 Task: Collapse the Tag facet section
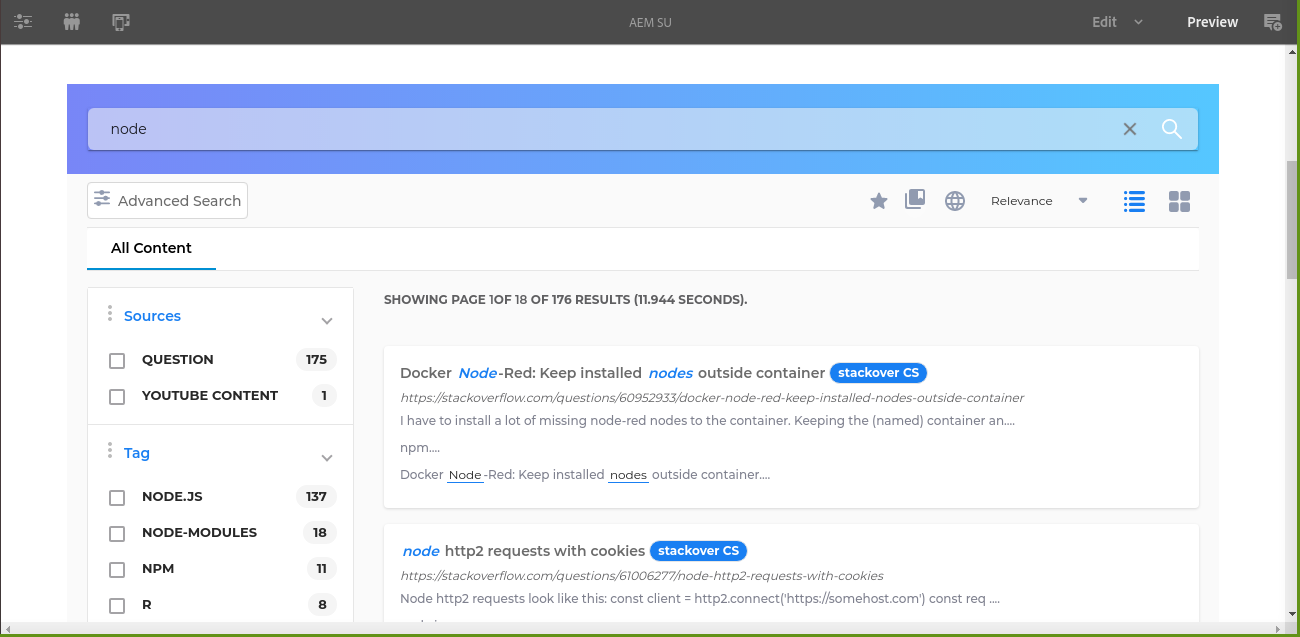[x=326, y=458]
